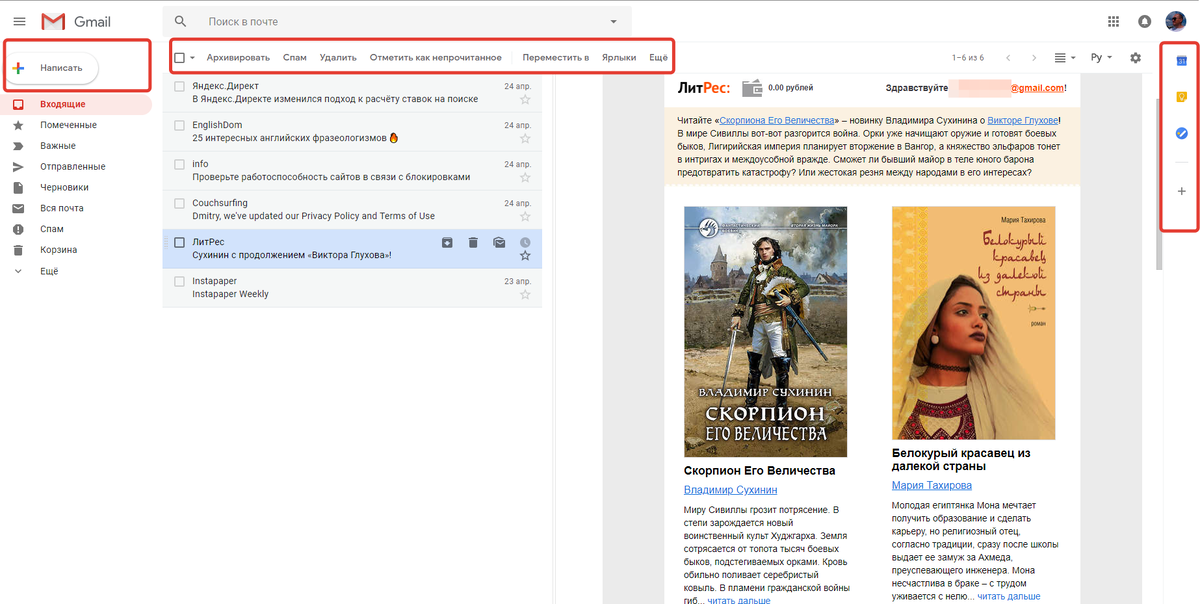
Task: Click the Скорпион Его Величества book cover
Action: click(x=765, y=331)
